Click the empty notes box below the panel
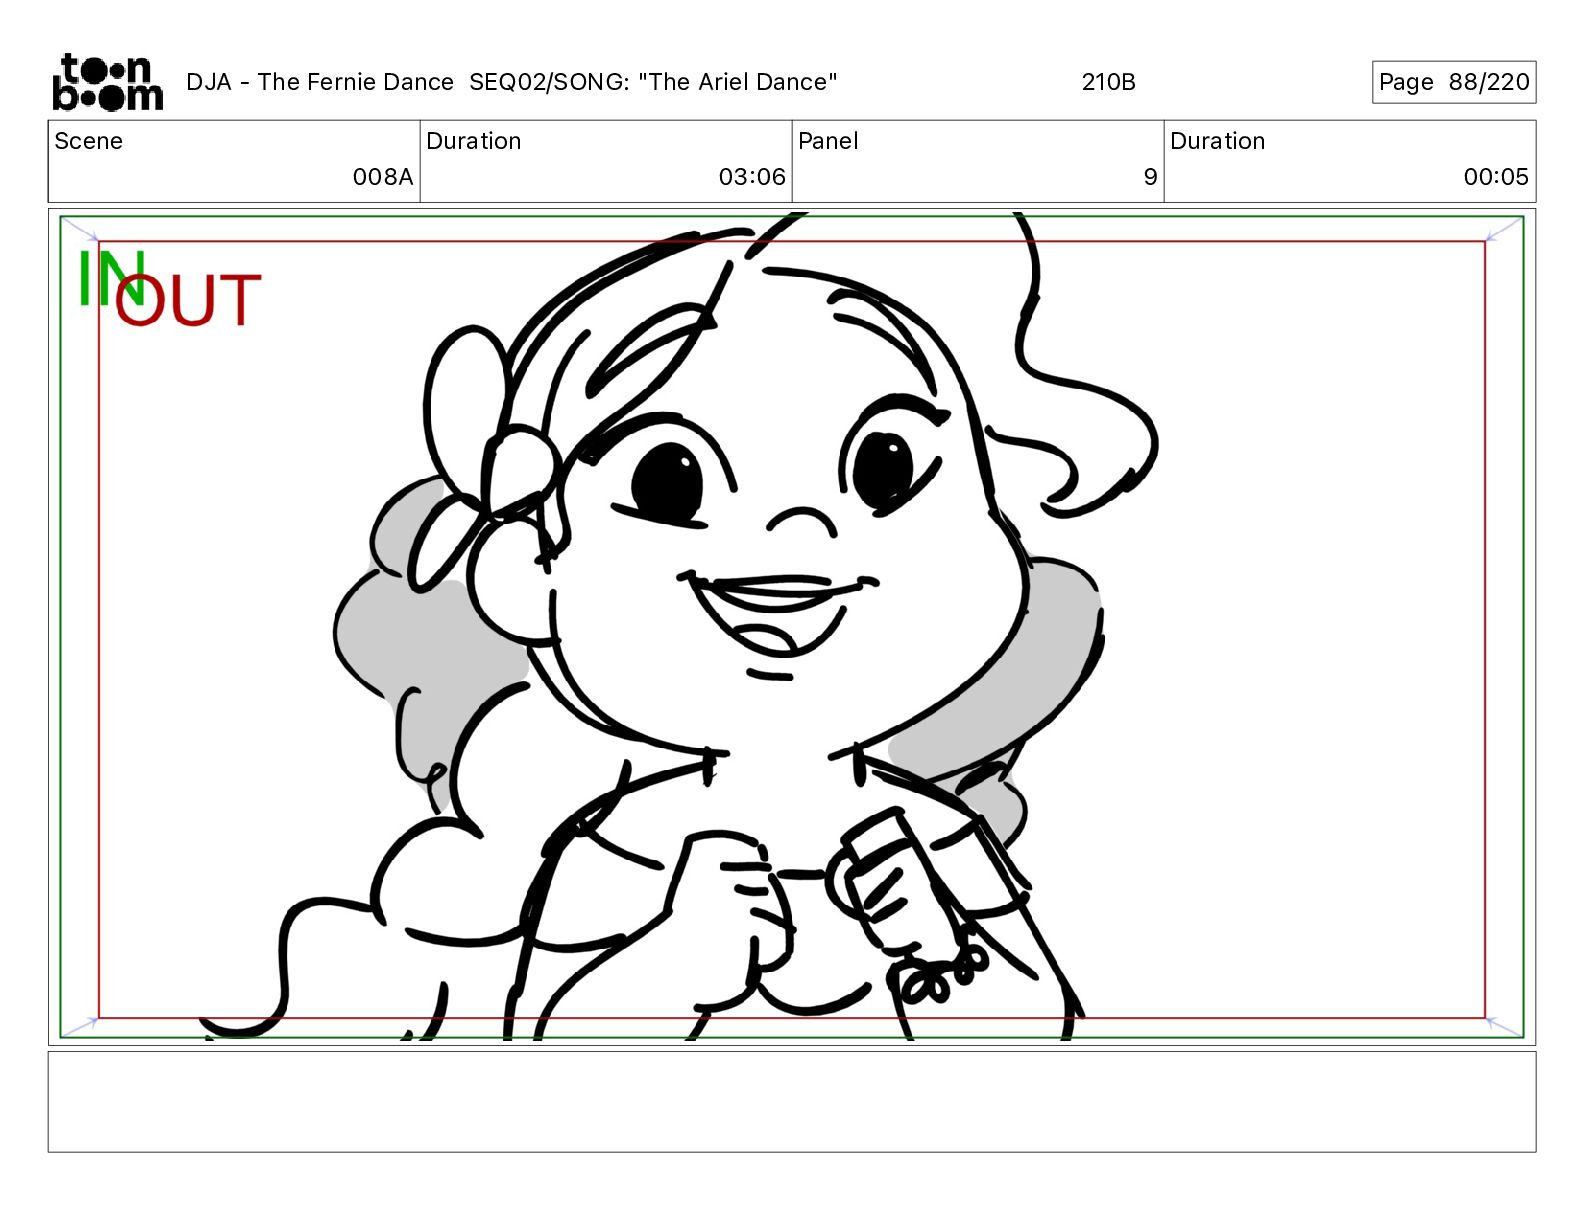This screenshot has width=1584, height=1224. pos(792,1101)
